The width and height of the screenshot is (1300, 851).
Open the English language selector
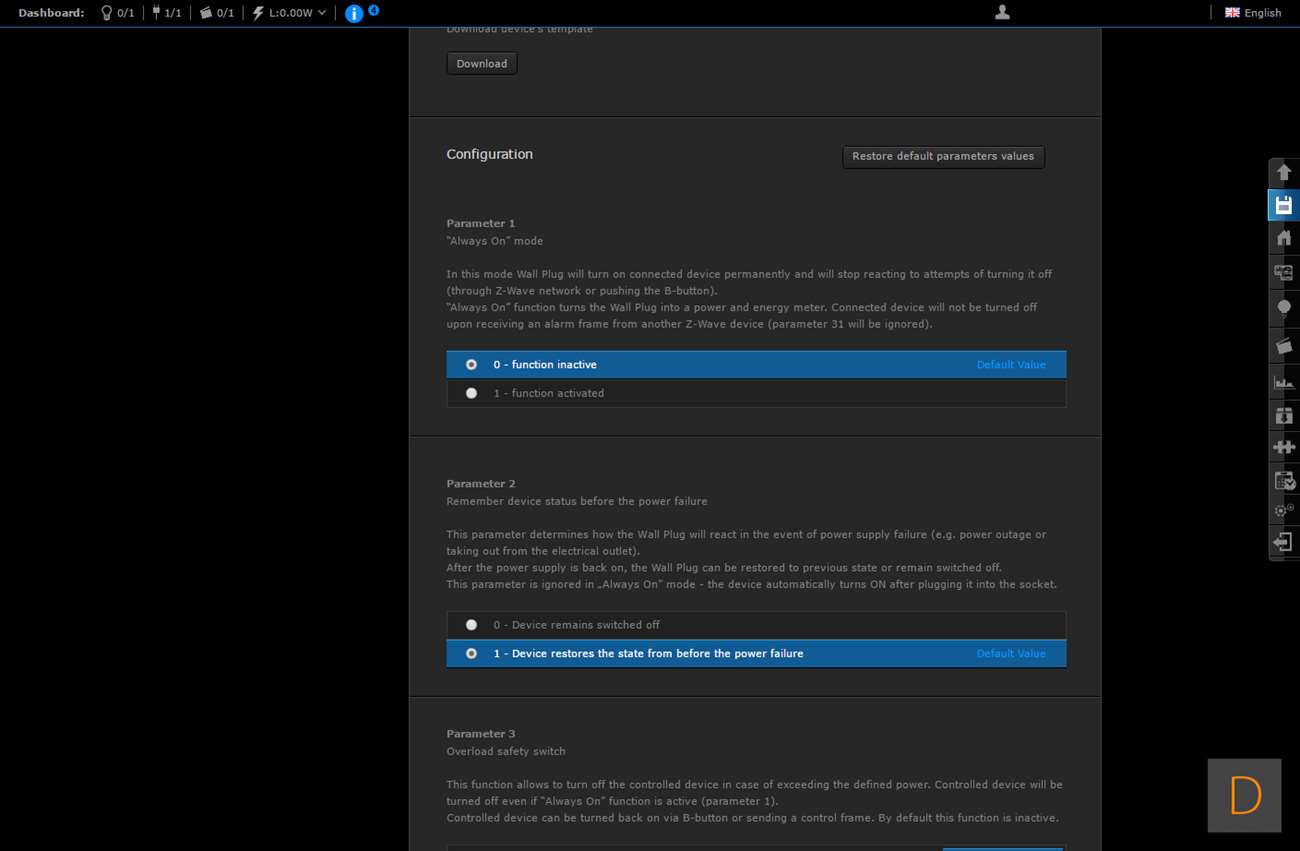point(1253,13)
